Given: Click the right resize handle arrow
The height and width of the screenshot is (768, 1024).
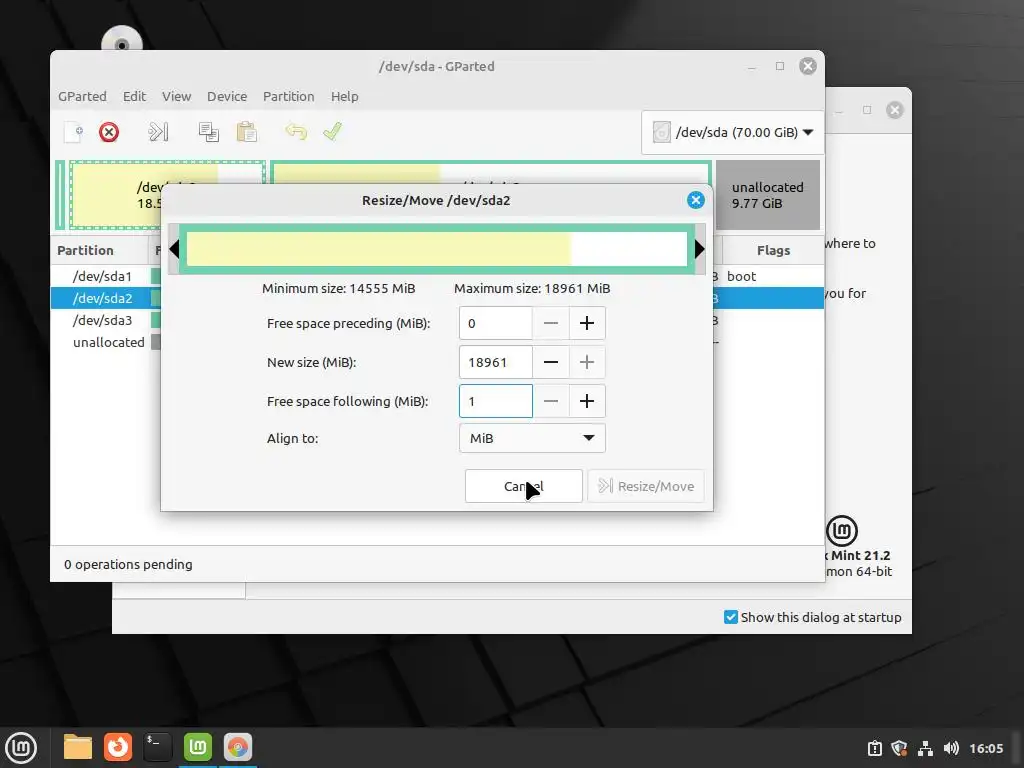Looking at the screenshot, I should coord(699,249).
